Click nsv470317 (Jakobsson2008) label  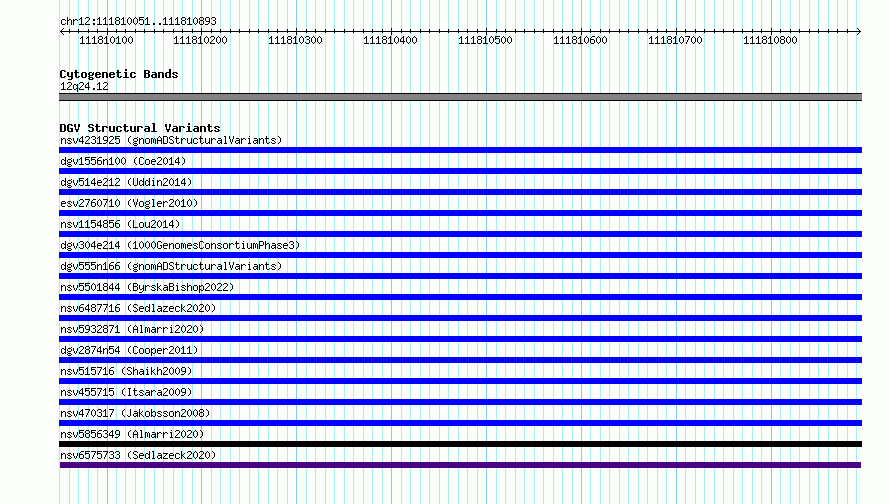tap(135, 413)
